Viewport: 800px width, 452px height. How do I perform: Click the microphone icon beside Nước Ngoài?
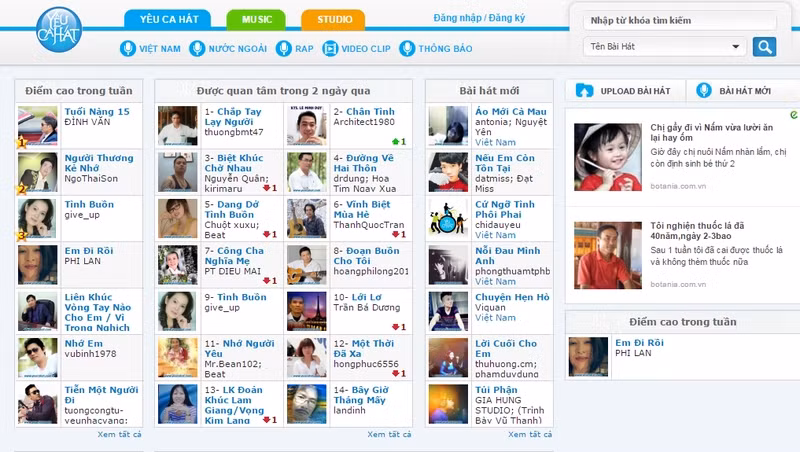pyautogui.click(x=197, y=48)
